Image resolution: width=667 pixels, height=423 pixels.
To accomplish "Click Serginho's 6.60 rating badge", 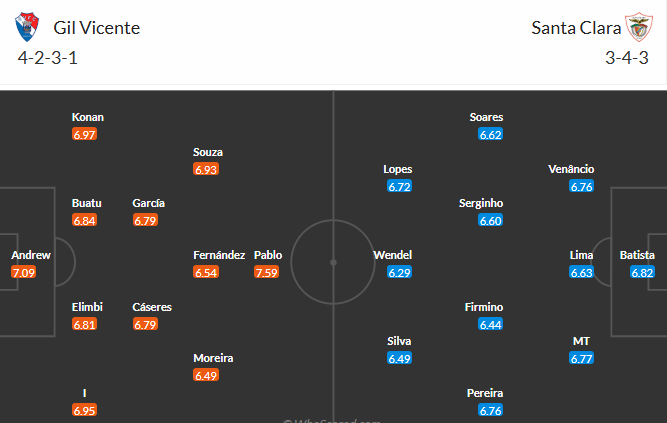I will tap(490, 221).
